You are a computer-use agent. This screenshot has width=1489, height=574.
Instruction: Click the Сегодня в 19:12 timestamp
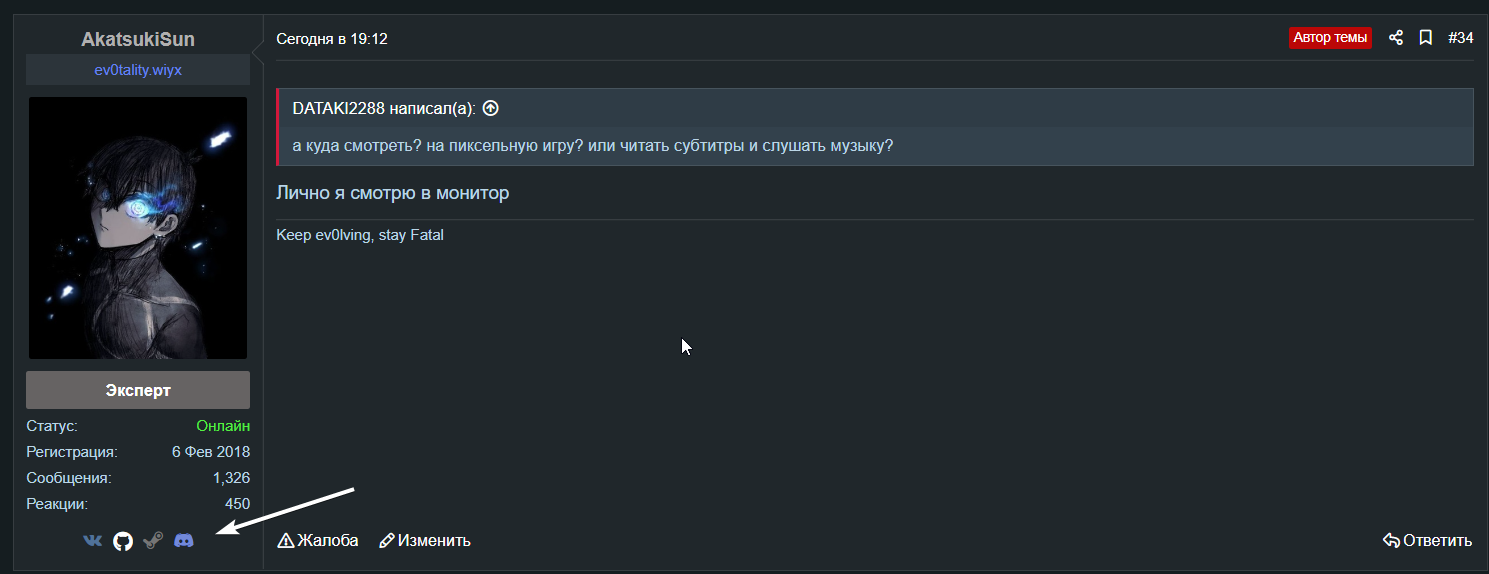pos(332,39)
